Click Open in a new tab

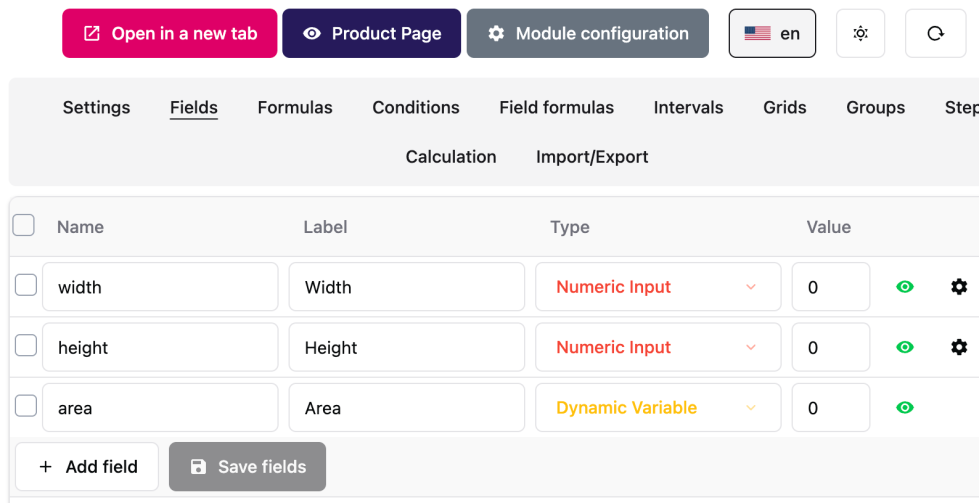point(170,34)
